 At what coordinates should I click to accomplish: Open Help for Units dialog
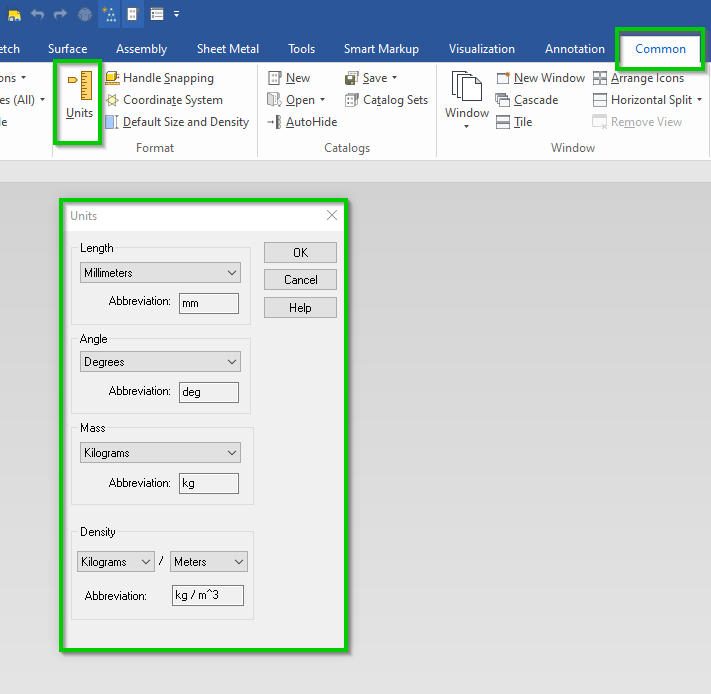point(301,308)
